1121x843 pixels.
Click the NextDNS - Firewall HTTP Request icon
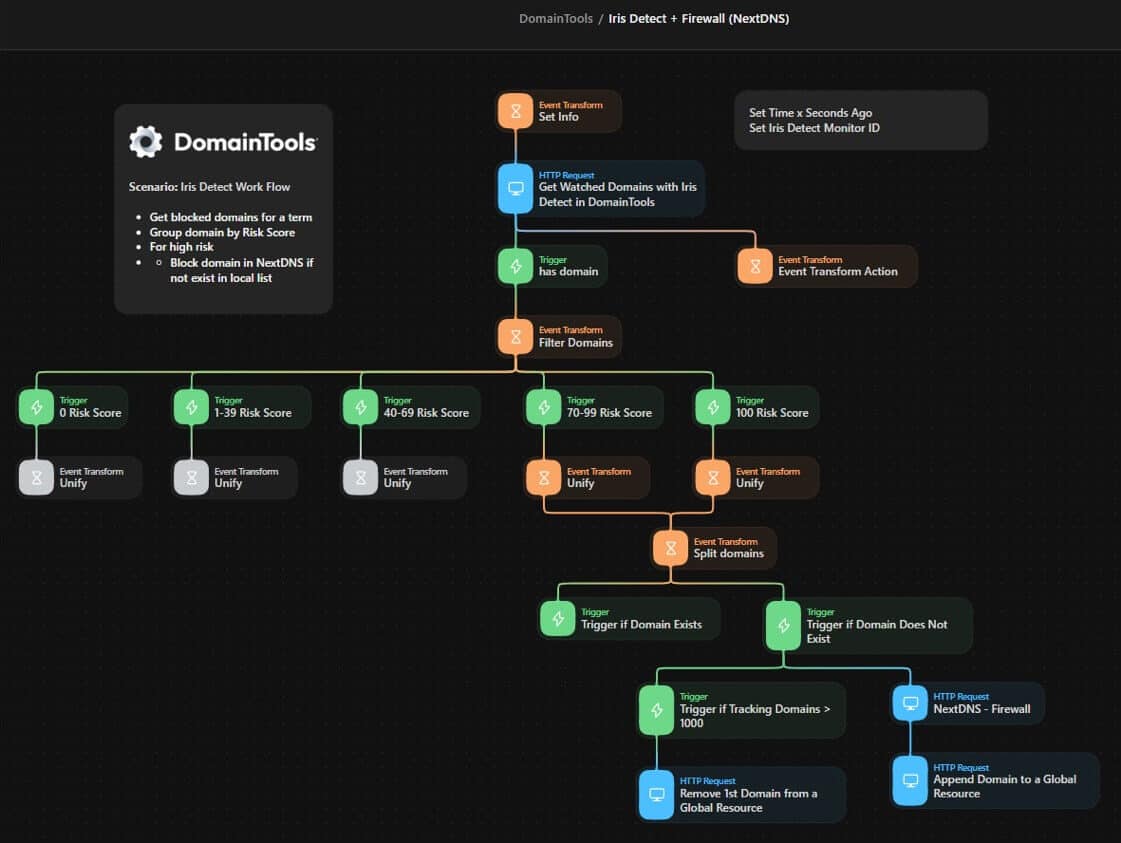pyautogui.click(x=910, y=703)
